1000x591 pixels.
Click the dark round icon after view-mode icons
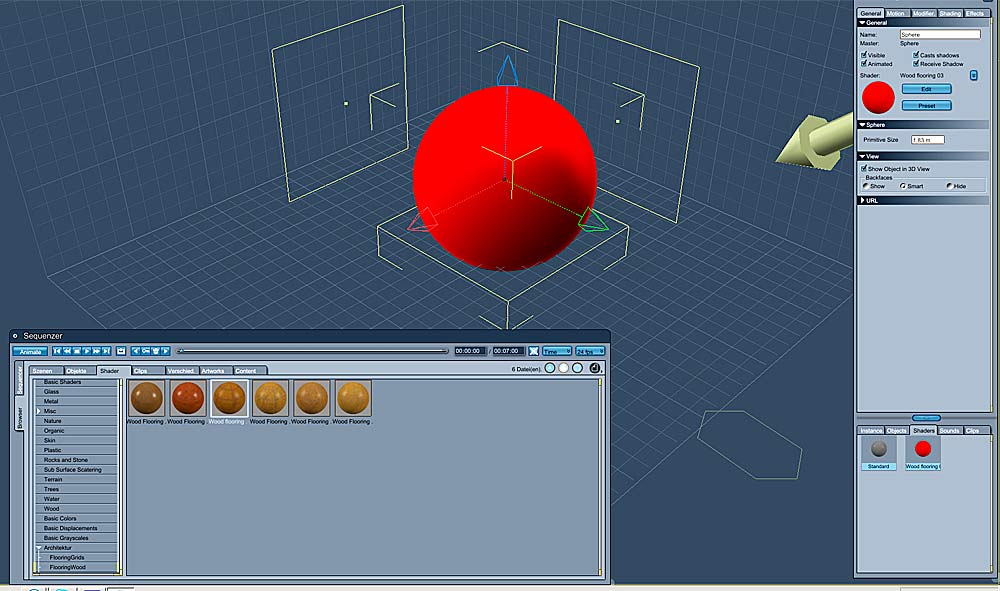[594, 368]
